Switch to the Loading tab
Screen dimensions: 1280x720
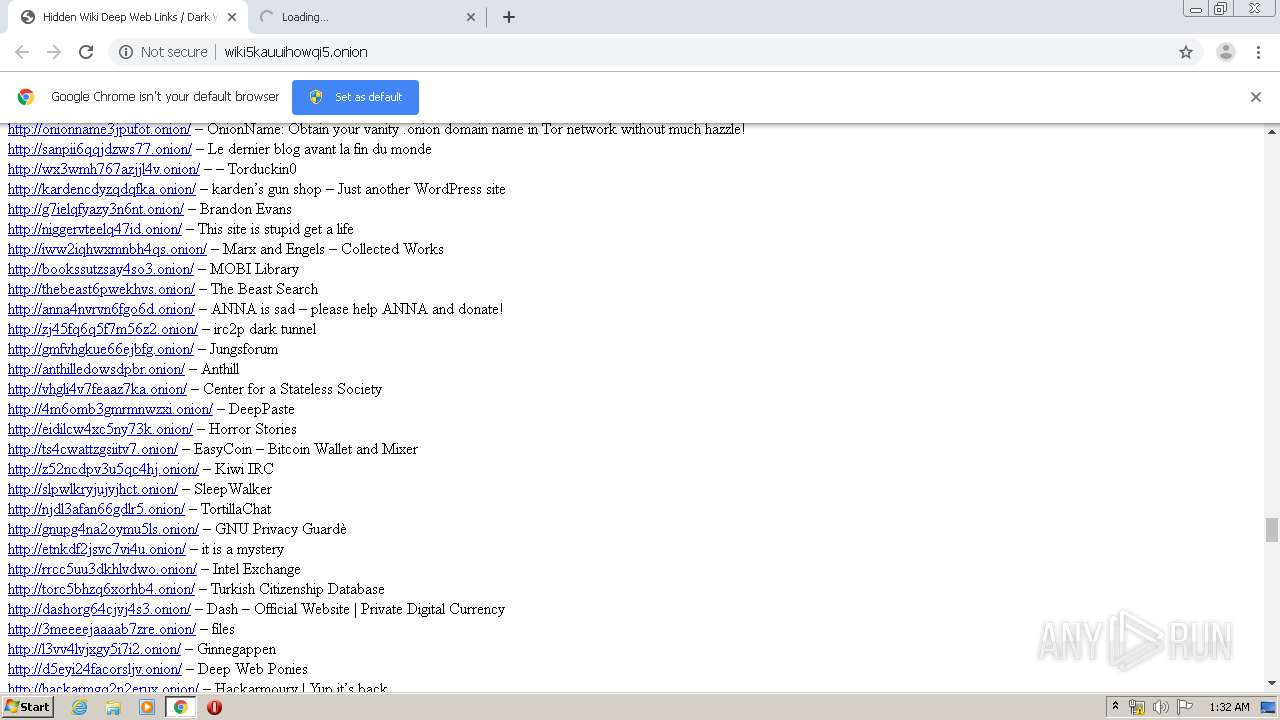point(366,17)
